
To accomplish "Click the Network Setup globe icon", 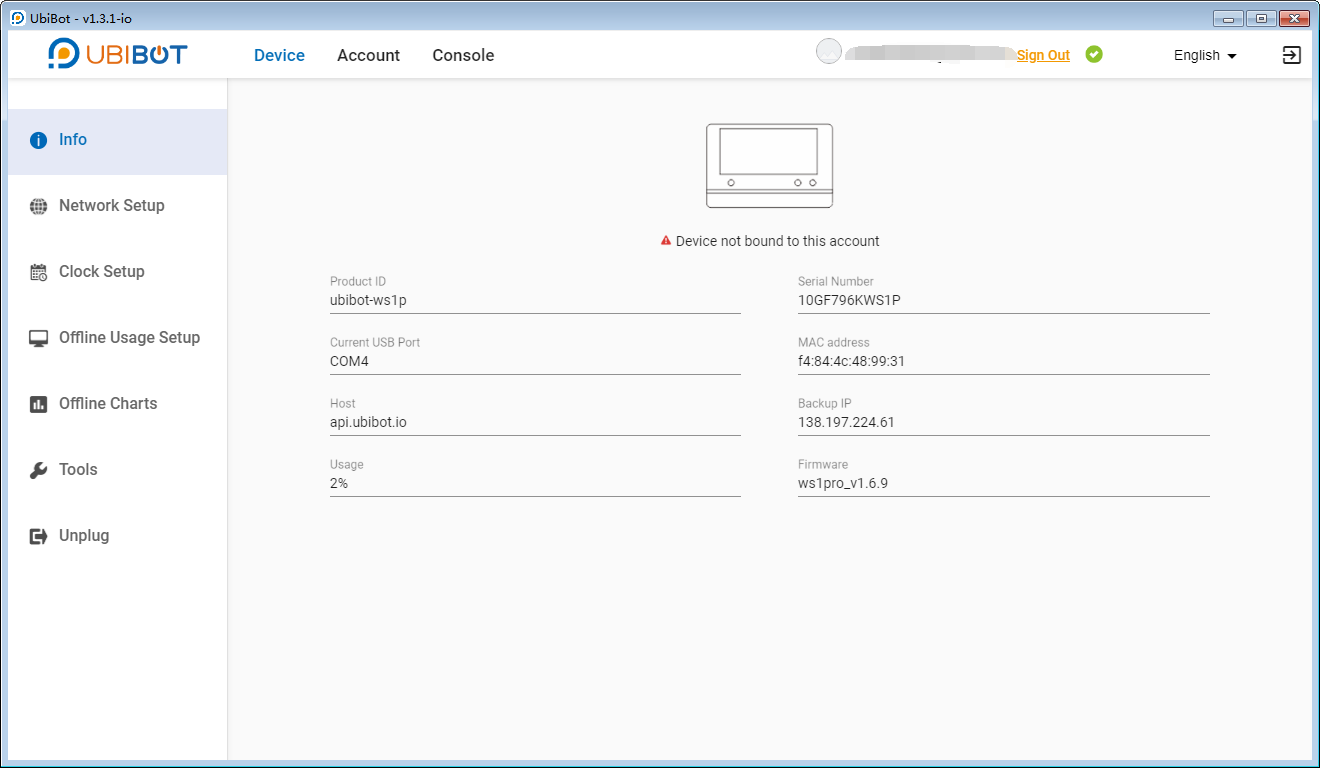I will point(38,206).
